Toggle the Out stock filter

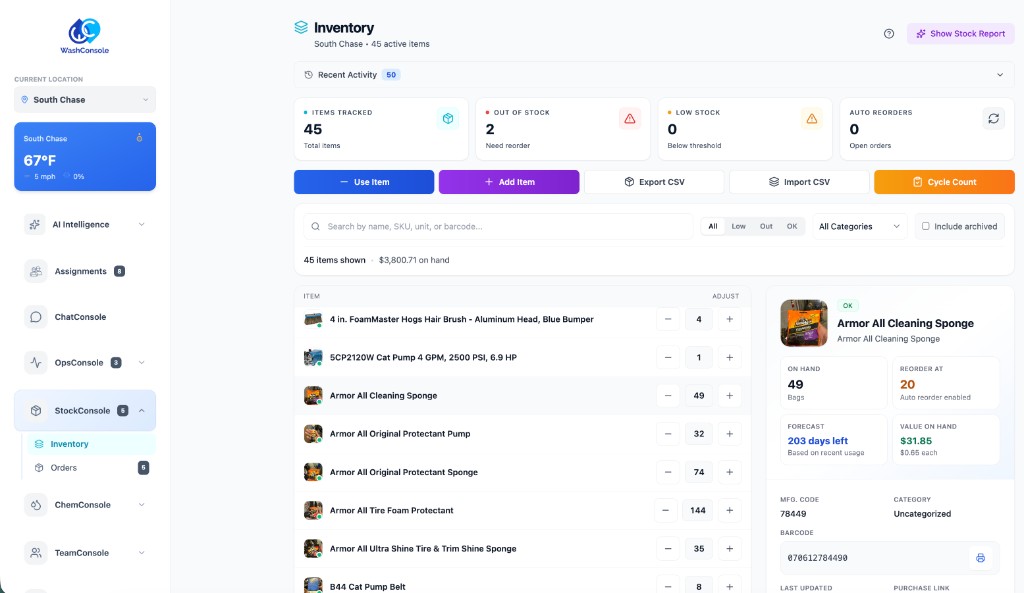pos(766,226)
